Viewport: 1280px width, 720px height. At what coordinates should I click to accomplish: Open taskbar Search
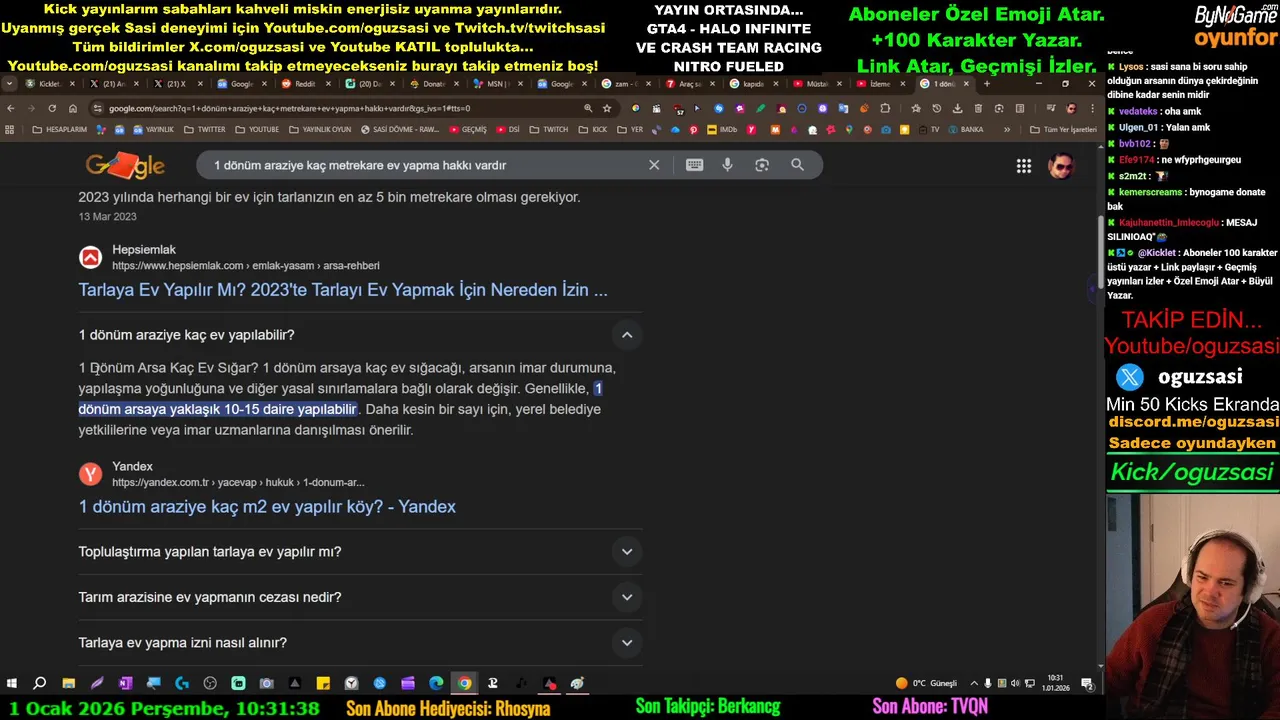(x=40, y=683)
